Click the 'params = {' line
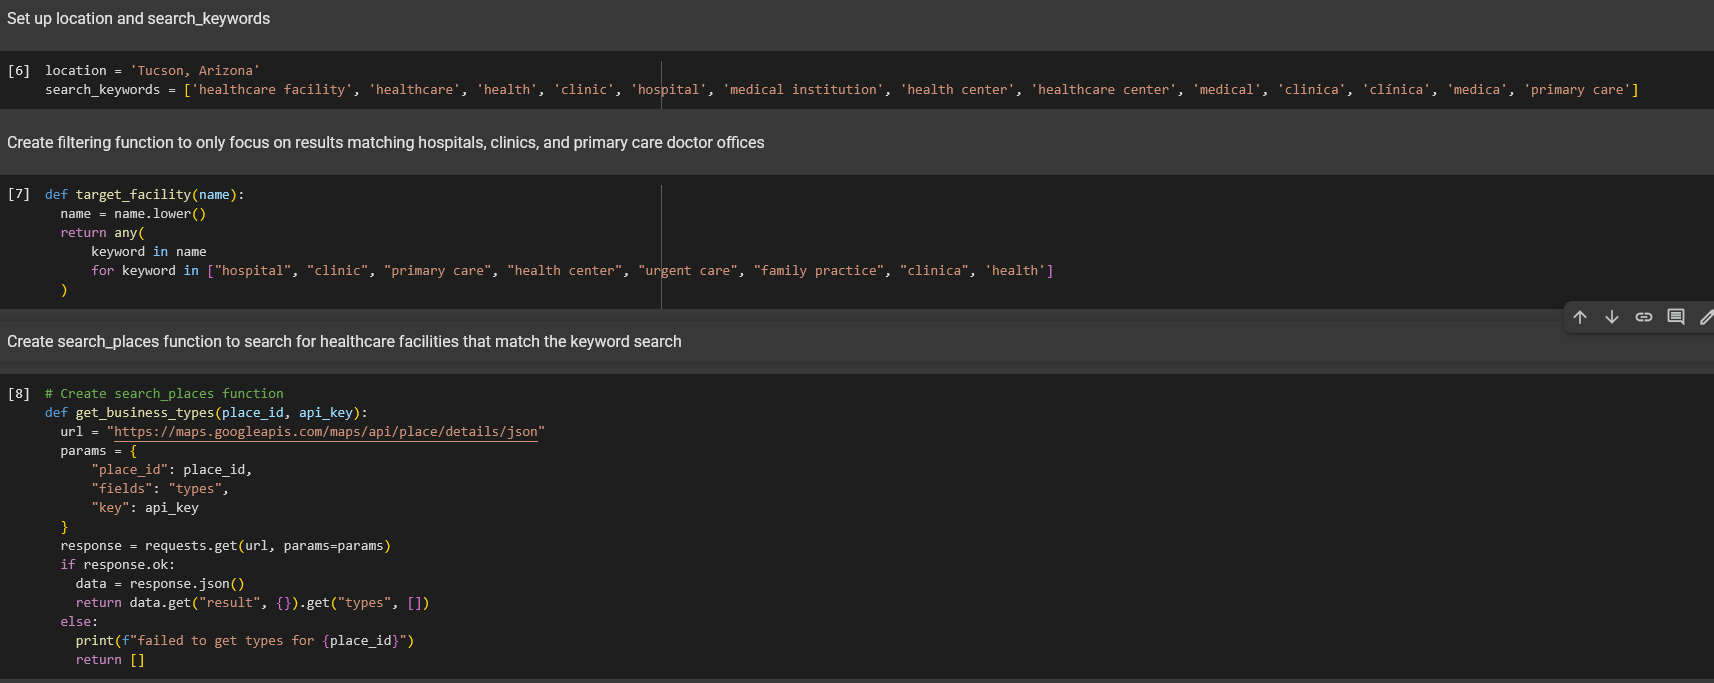 click(x=98, y=451)
